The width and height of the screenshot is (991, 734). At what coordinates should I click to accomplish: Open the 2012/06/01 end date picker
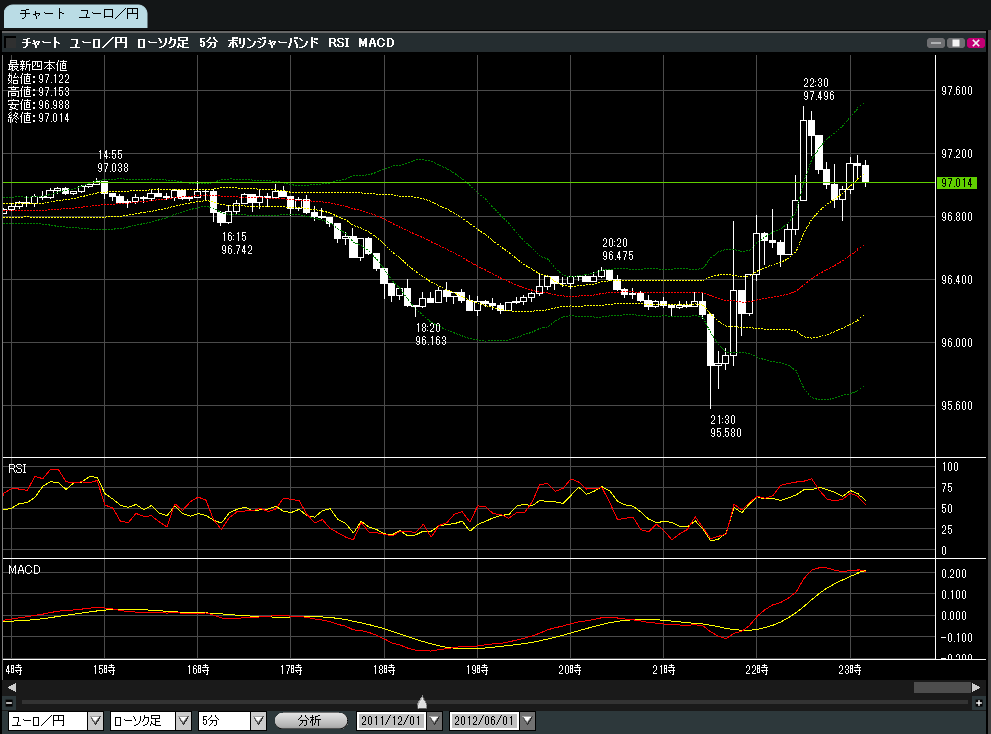tap(528, 720)
